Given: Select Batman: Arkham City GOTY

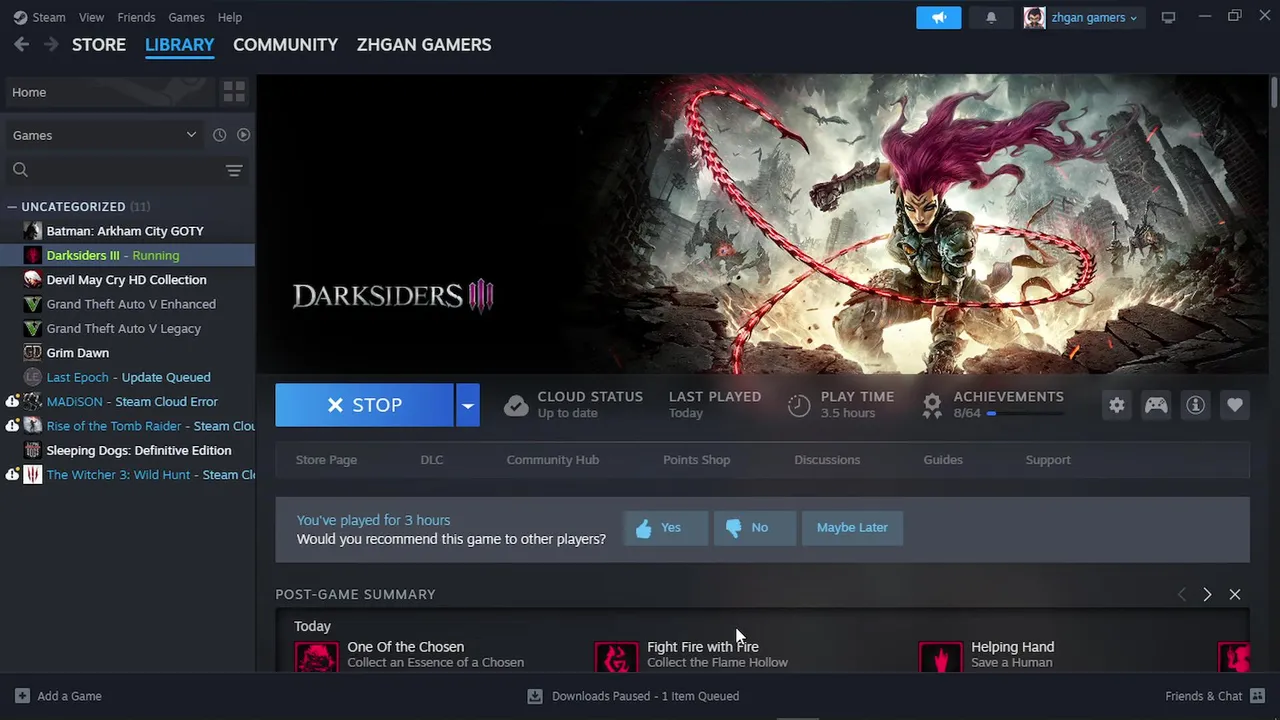Looking at the screenshot, I should coord(127,231).
